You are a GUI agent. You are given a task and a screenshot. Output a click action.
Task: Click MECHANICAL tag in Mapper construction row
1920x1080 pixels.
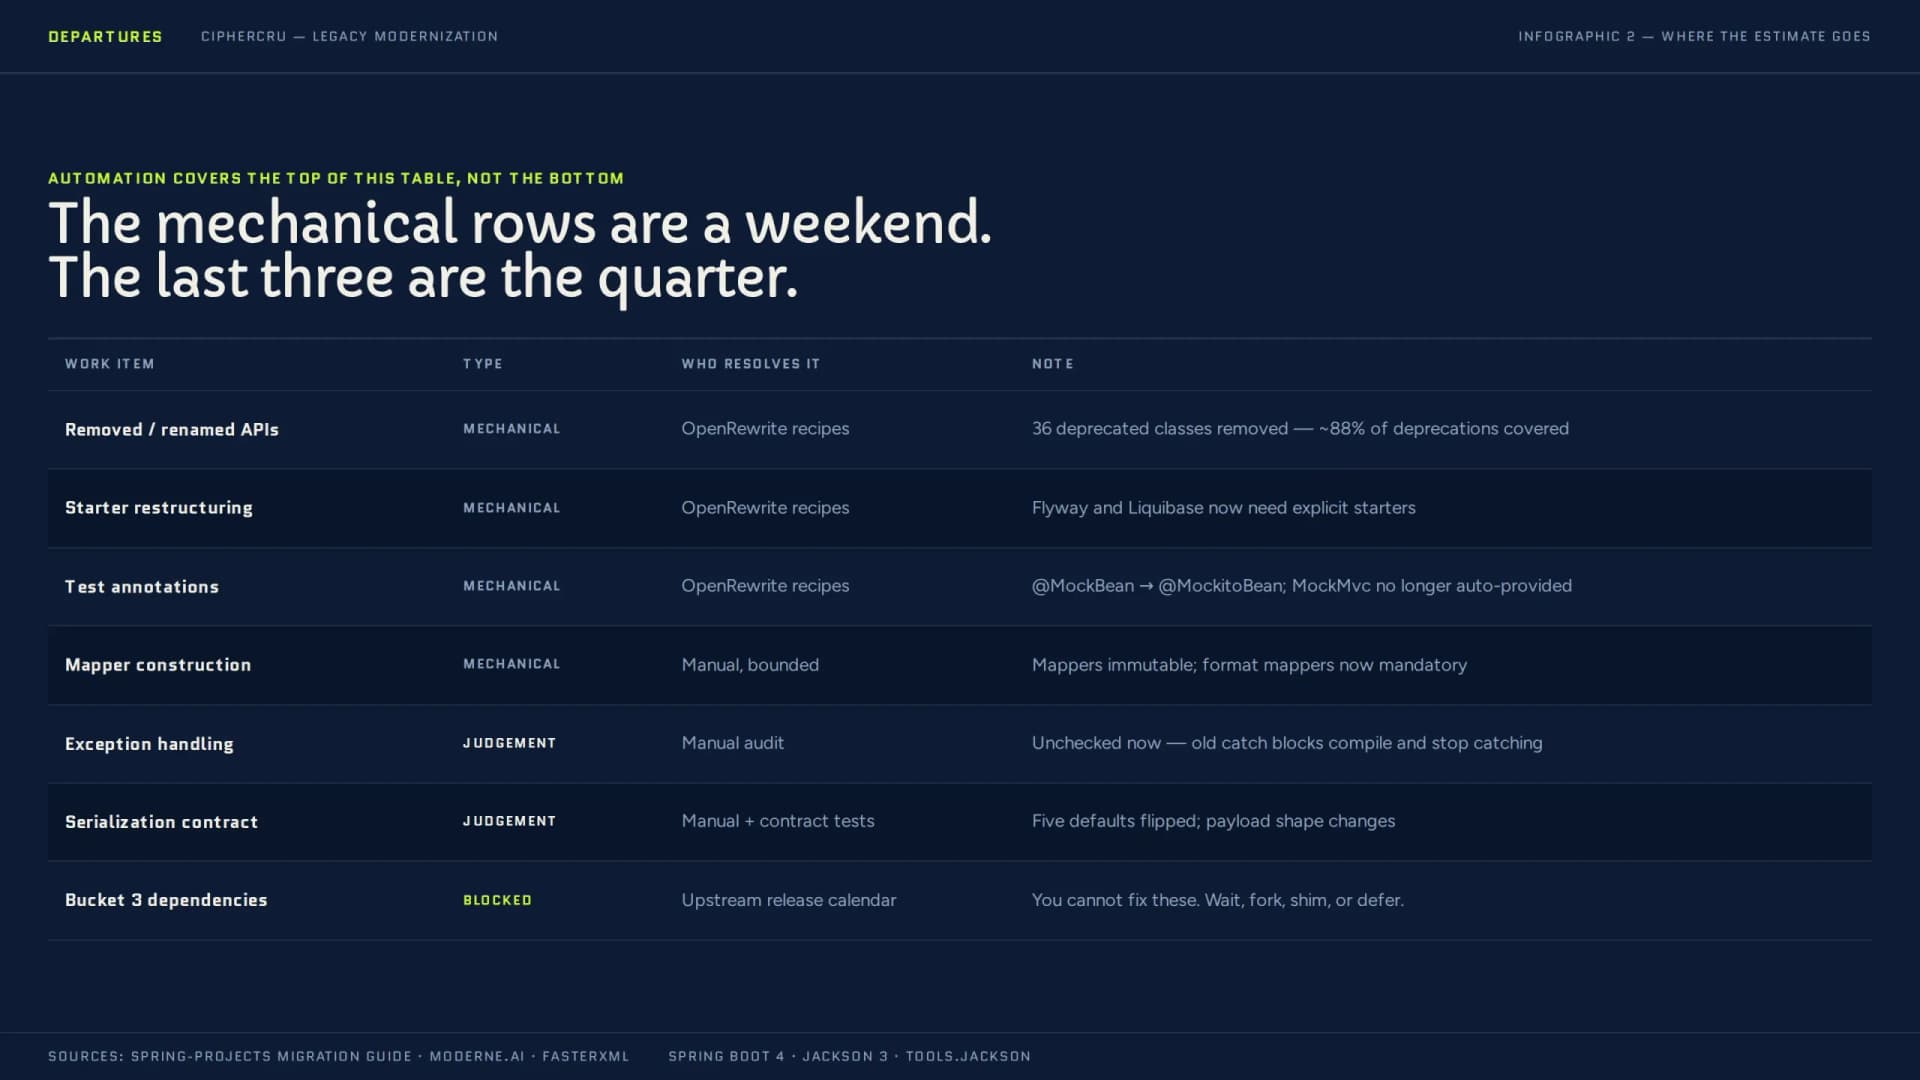(512, 664)
